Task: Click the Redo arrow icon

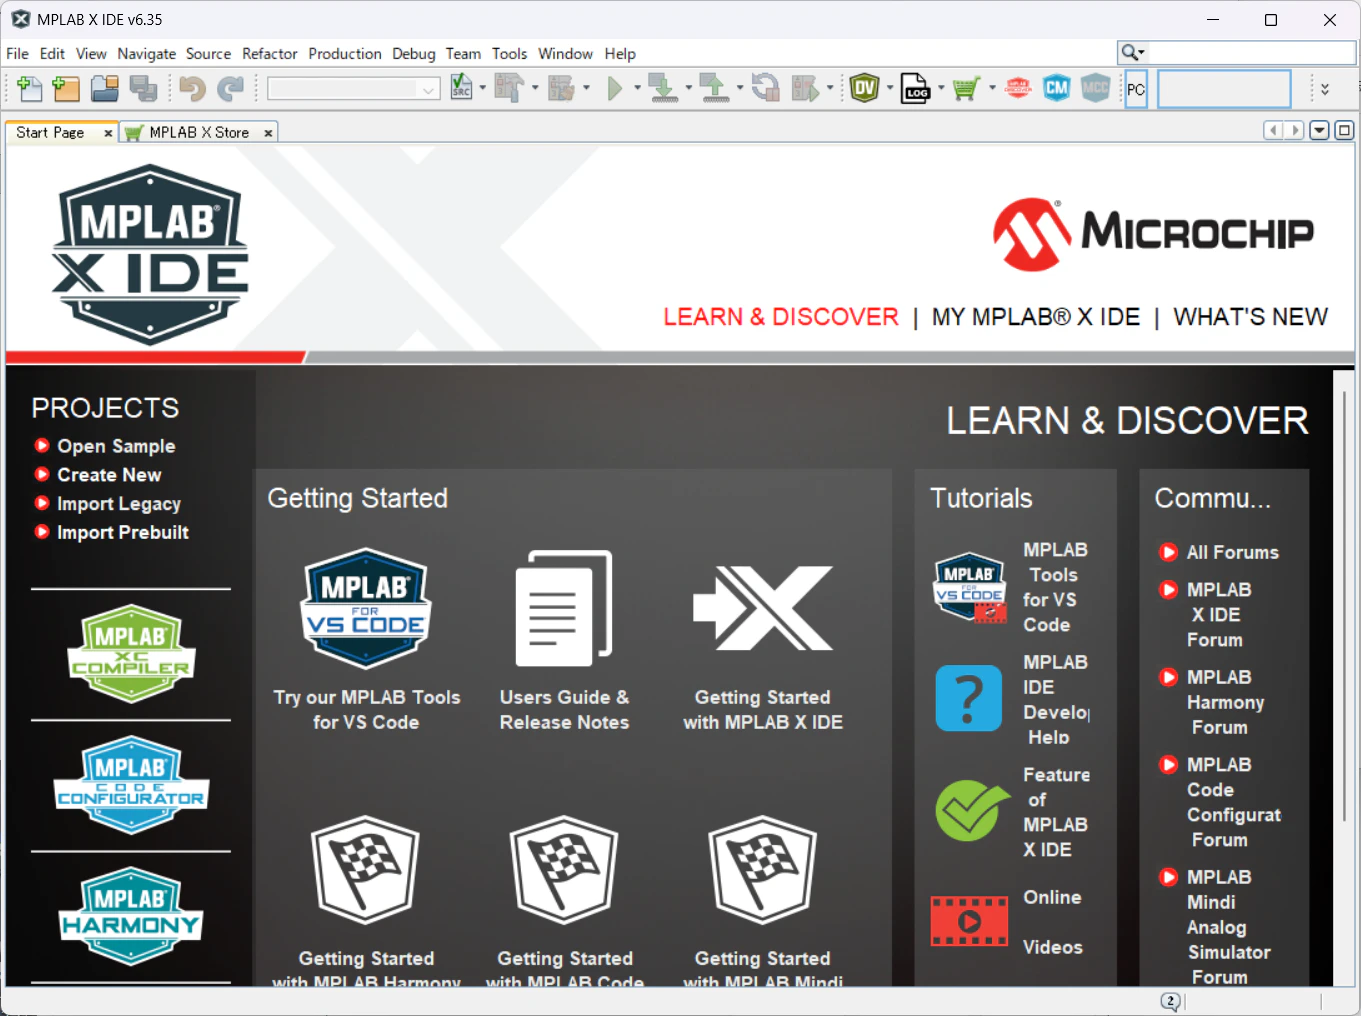Action: [x=231, y=89]
